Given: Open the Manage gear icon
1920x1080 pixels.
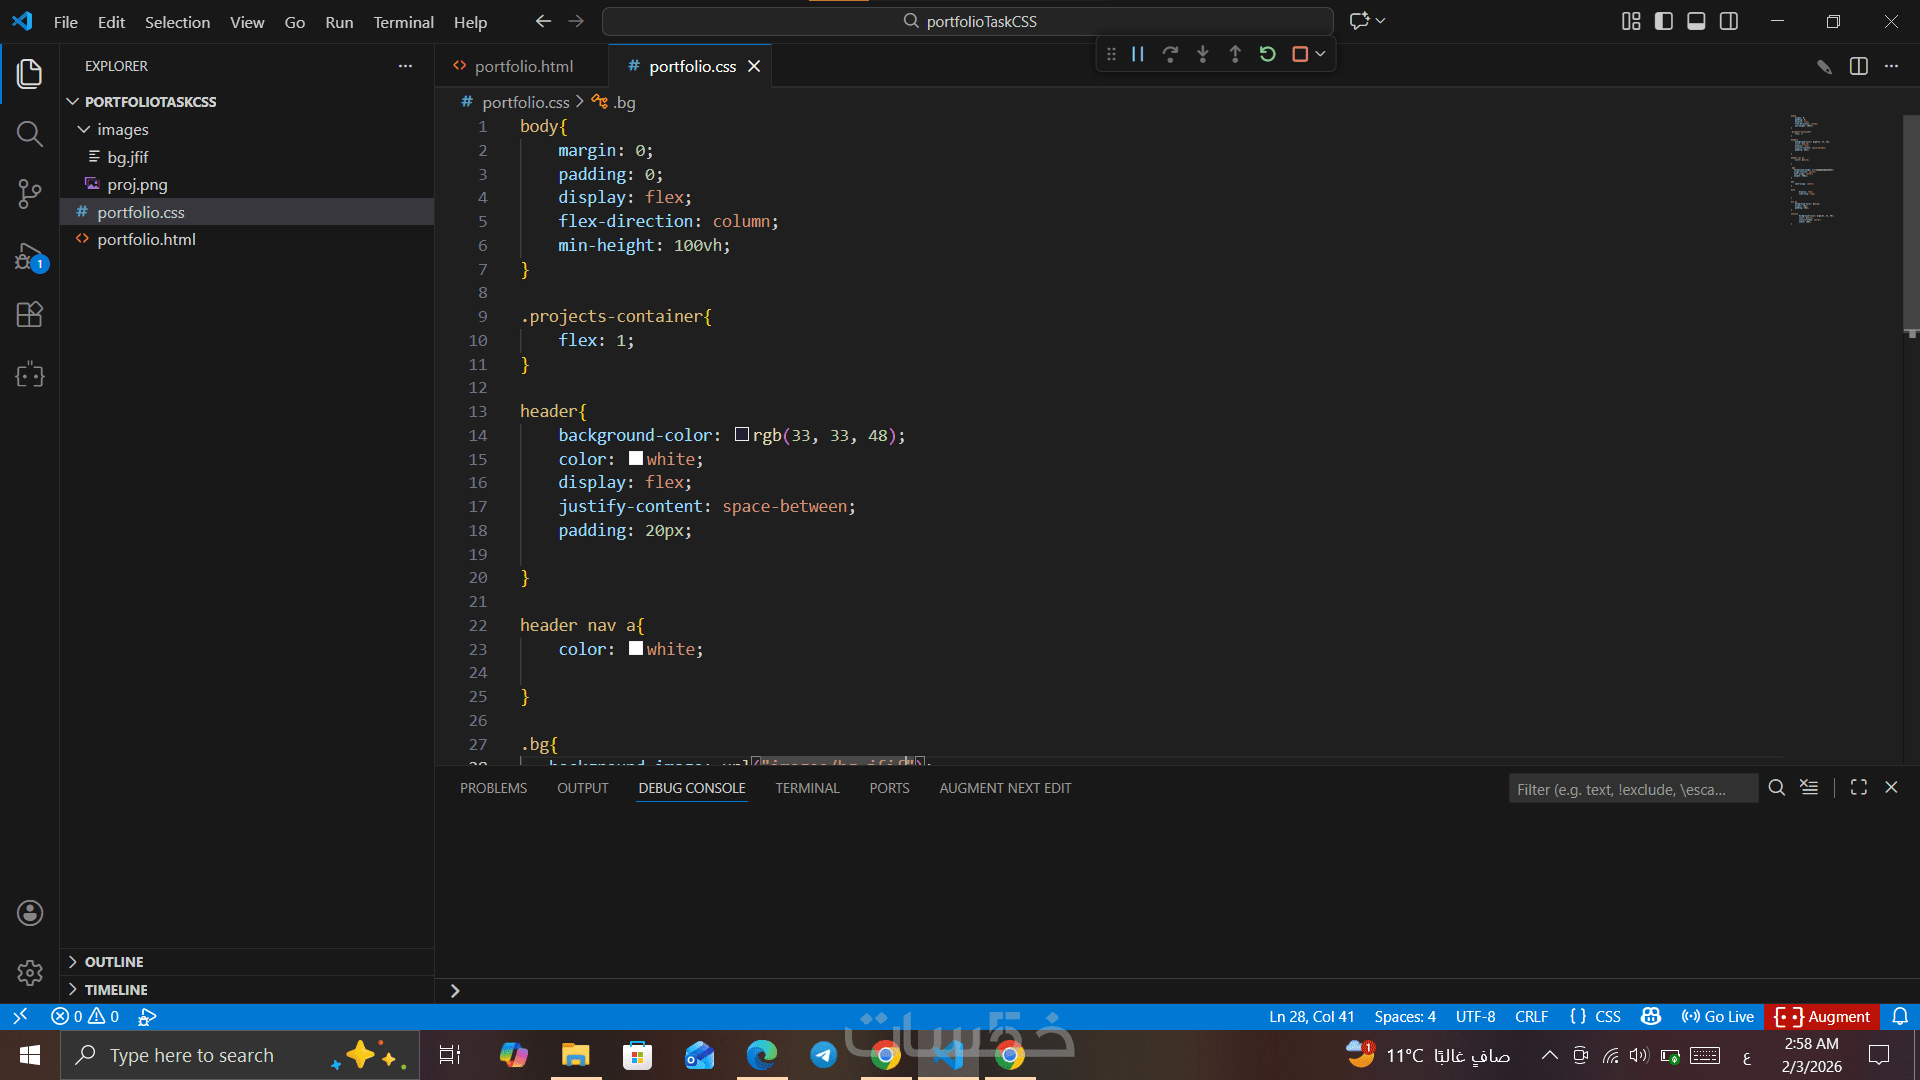Looking at the screenshot, I should click(x=30, y=972).
